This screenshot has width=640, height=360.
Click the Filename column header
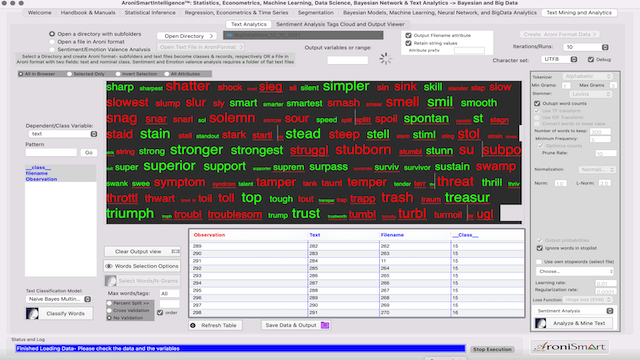click(x=392, y=235)
